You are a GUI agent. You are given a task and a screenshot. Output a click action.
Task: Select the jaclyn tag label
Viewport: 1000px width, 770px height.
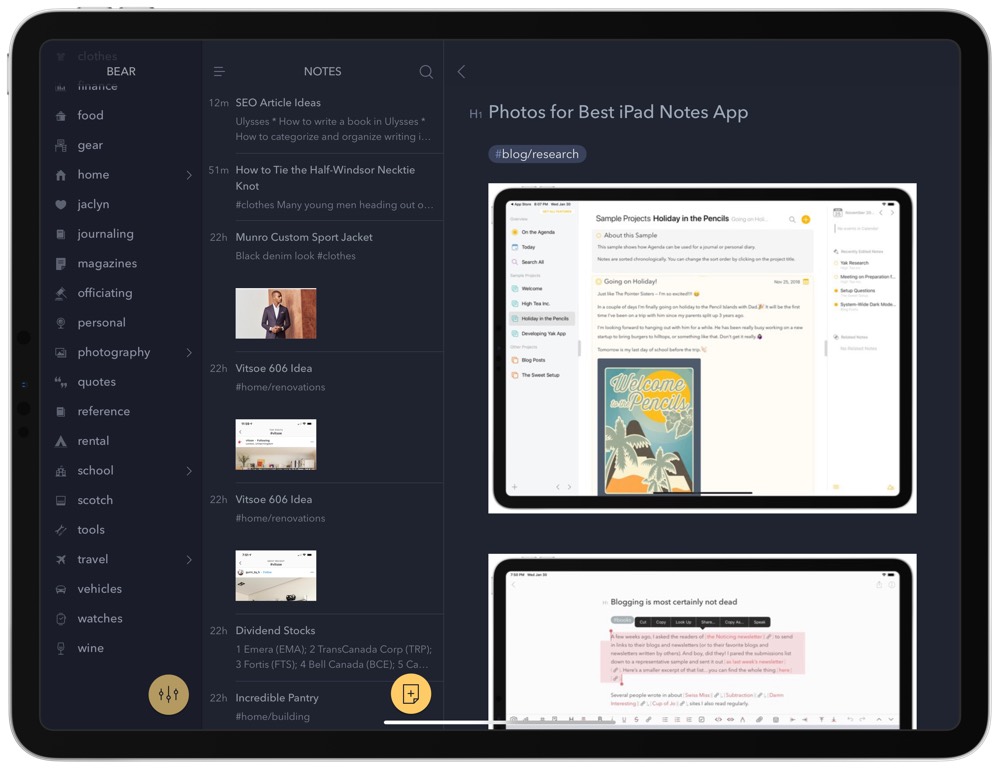tap(93, 204)
